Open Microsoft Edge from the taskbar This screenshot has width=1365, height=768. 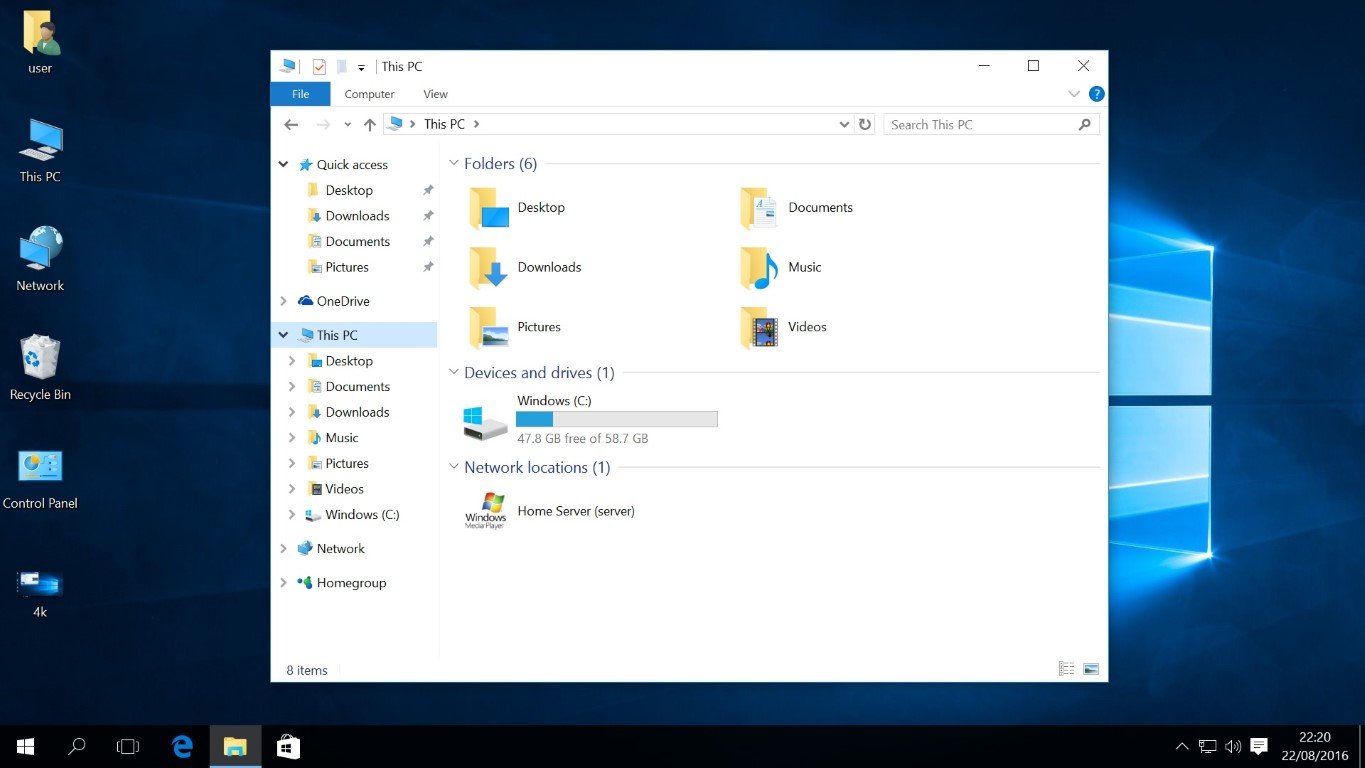coord(182,746)
